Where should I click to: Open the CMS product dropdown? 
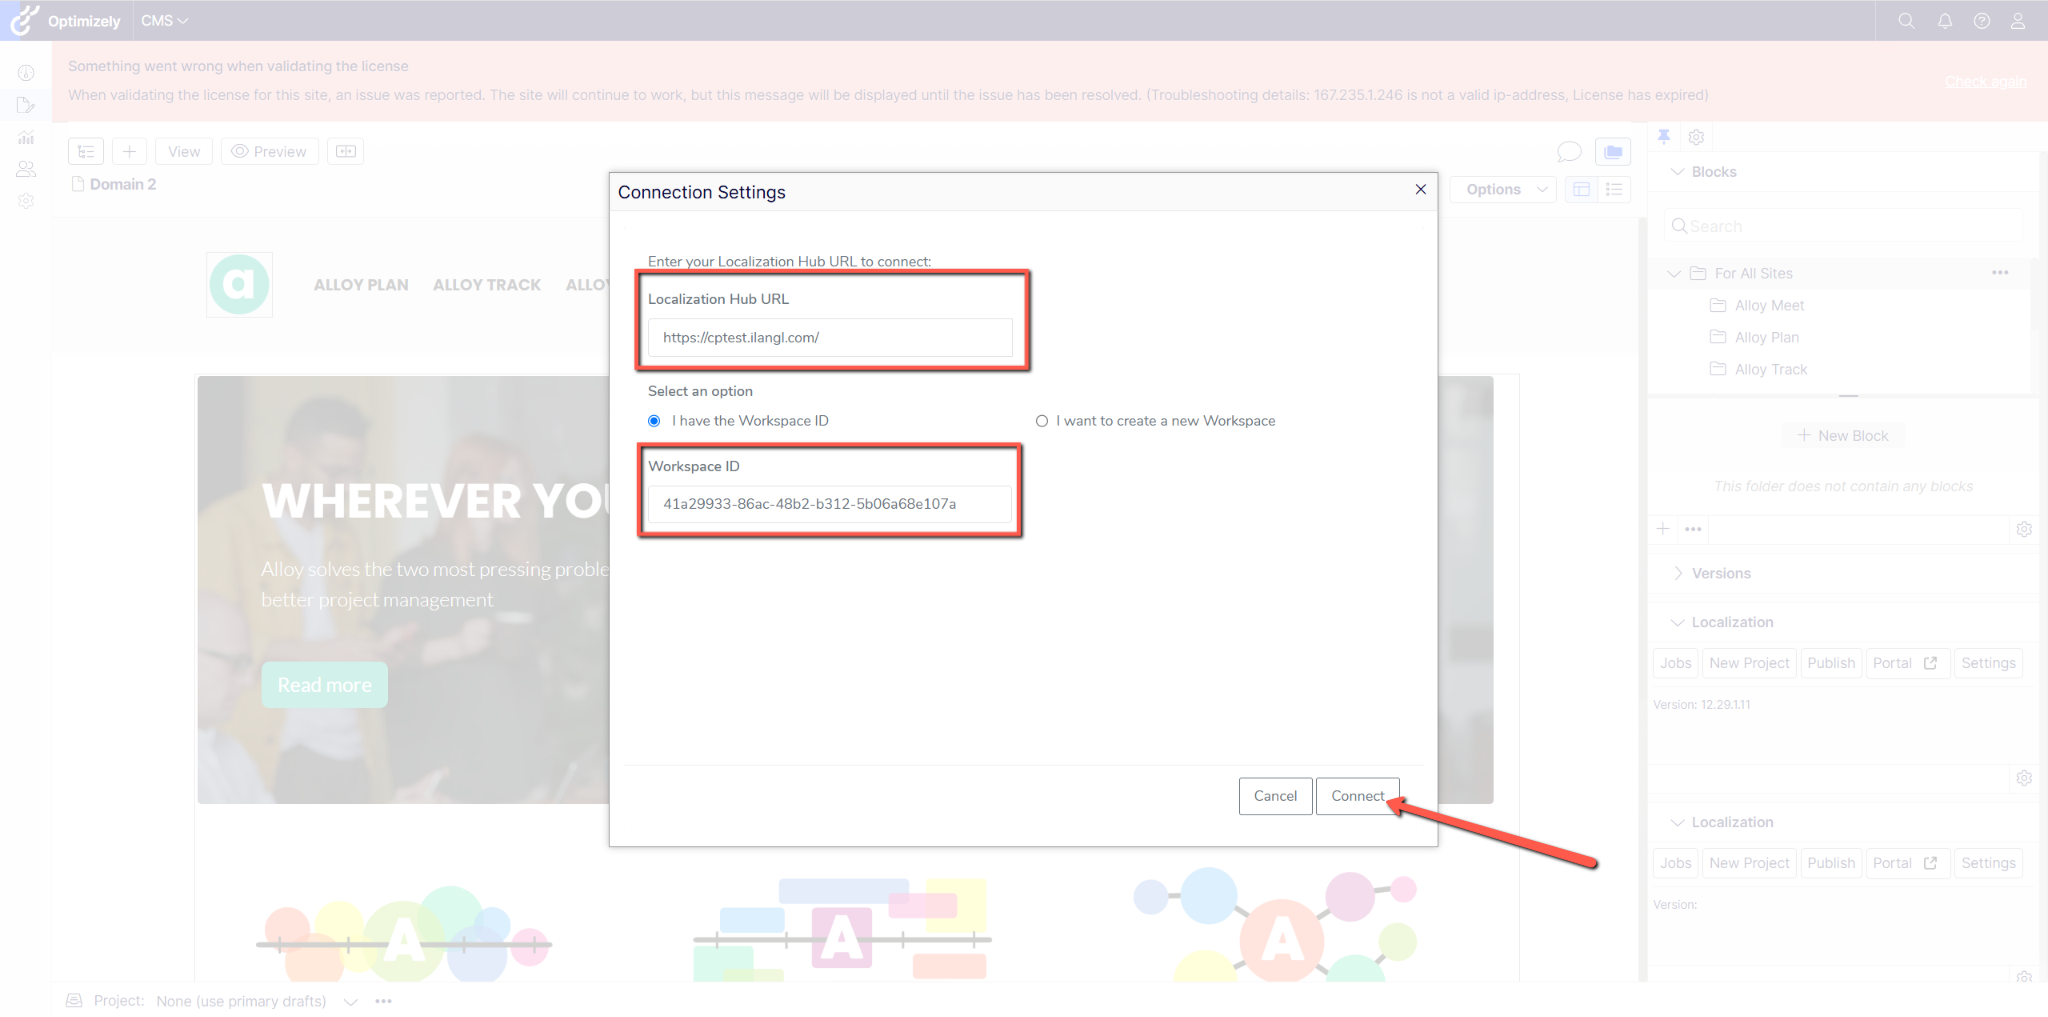point(164,21)
